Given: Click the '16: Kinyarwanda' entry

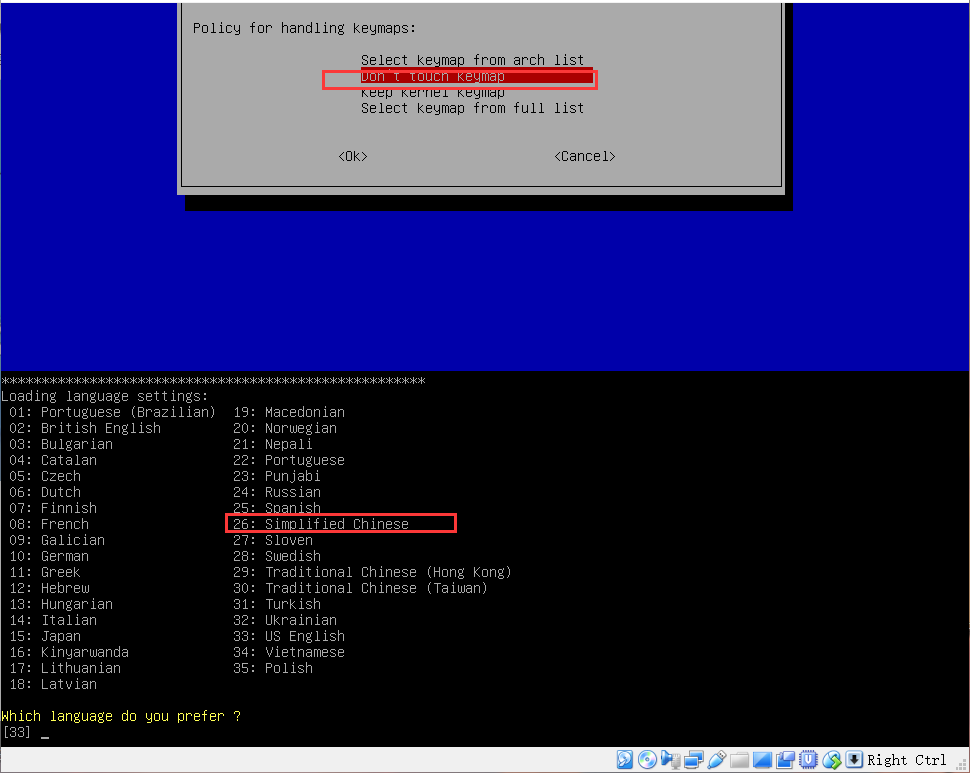Looking at the screenshot, I should (x=69, y=652).
